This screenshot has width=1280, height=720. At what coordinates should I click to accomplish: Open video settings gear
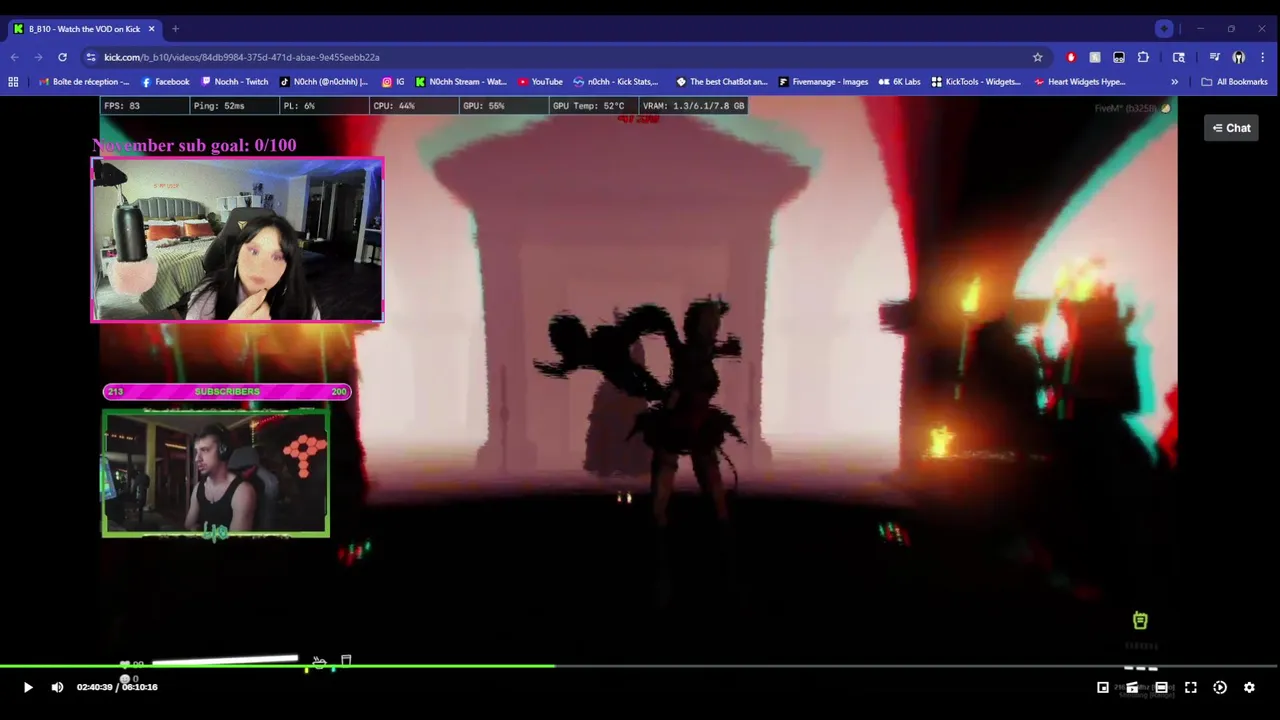coord(1249,687)
